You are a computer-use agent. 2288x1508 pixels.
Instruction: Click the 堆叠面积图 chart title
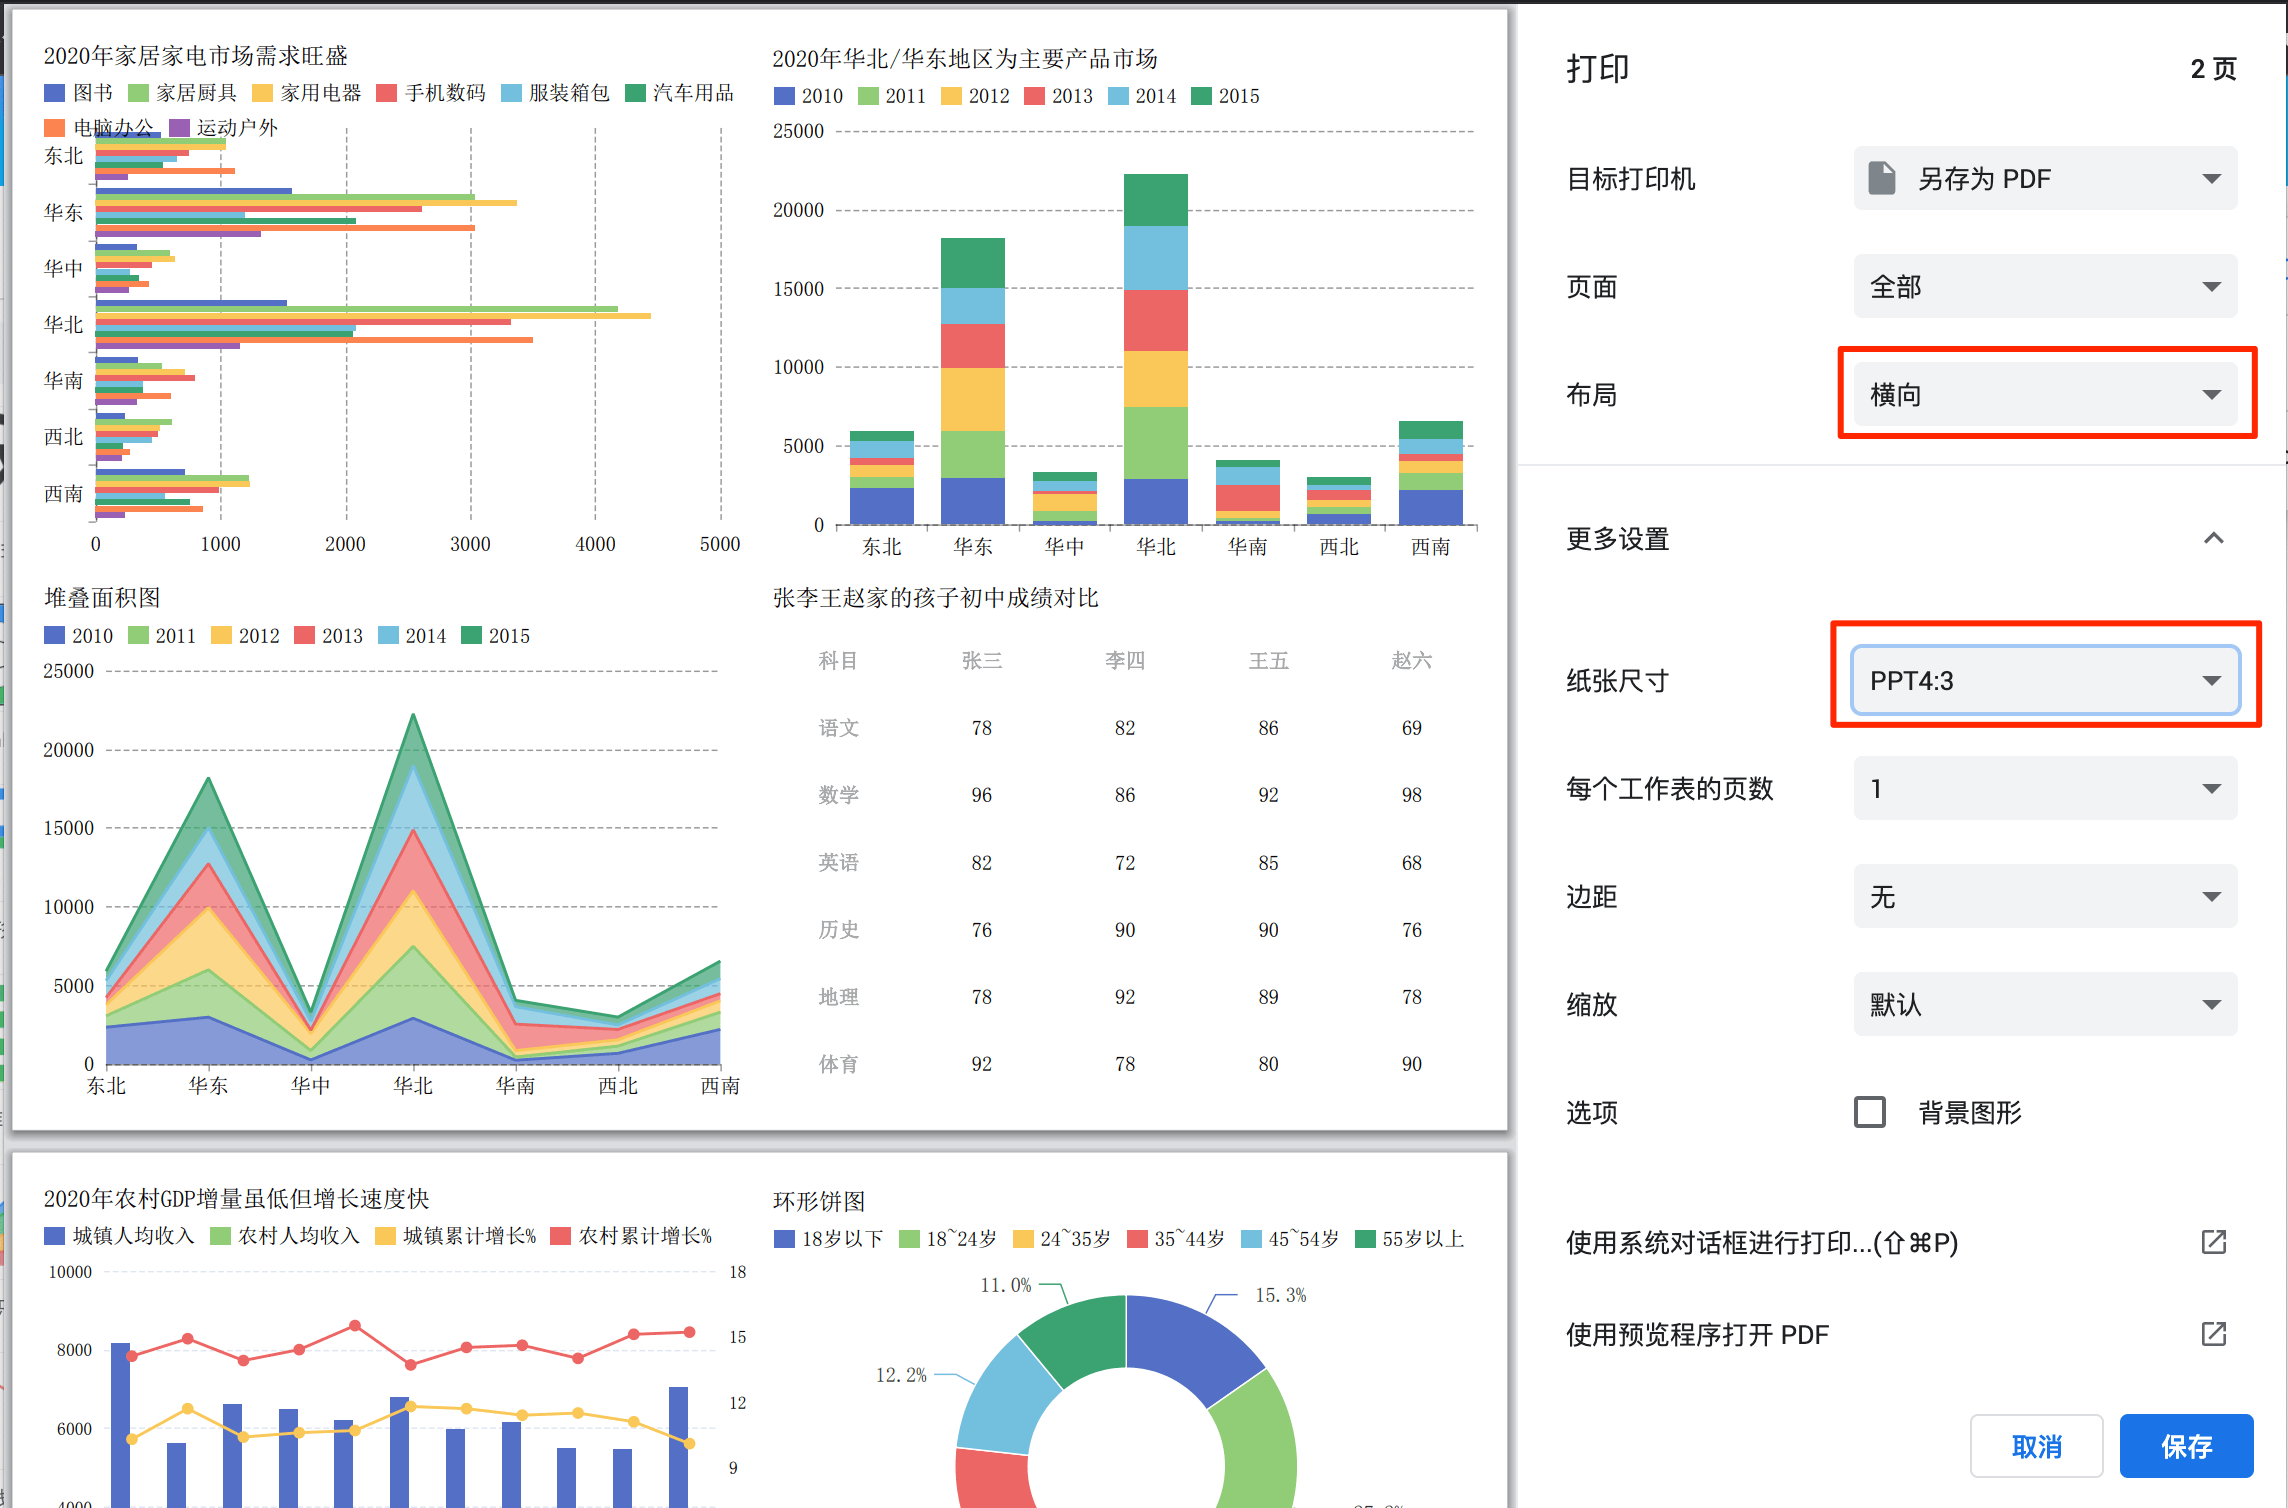(102, 598)
